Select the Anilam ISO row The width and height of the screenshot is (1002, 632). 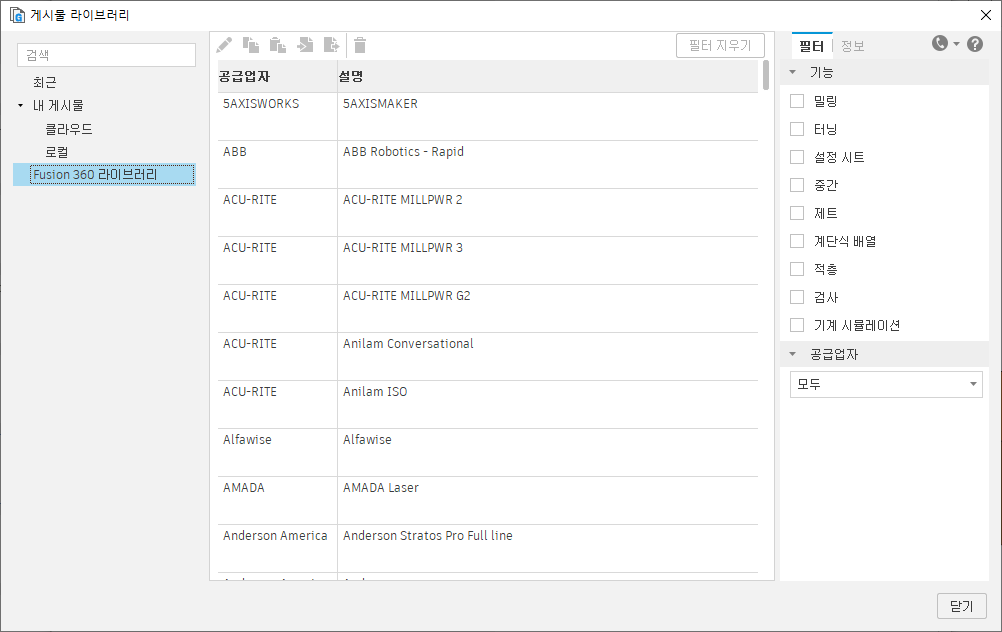coord(488,405)
